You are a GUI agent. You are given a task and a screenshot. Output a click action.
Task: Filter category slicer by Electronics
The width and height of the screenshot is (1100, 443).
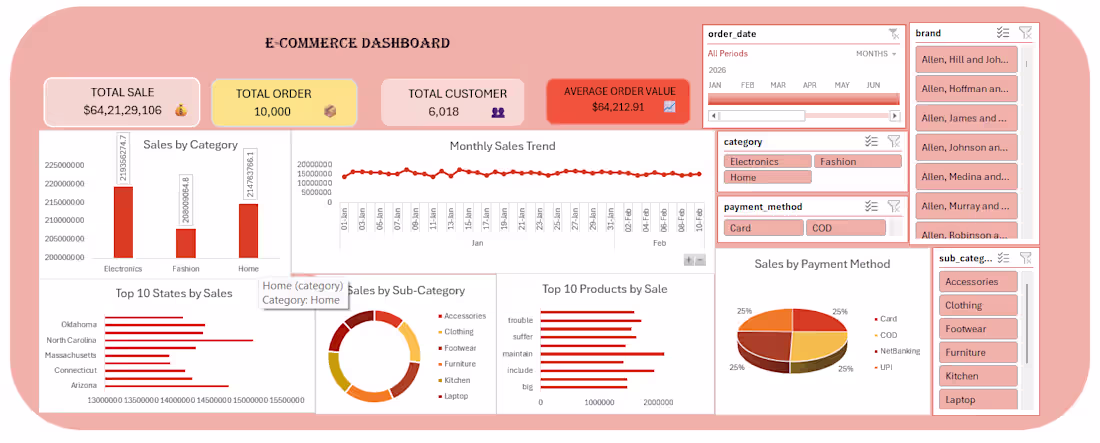tap(767, 161)
